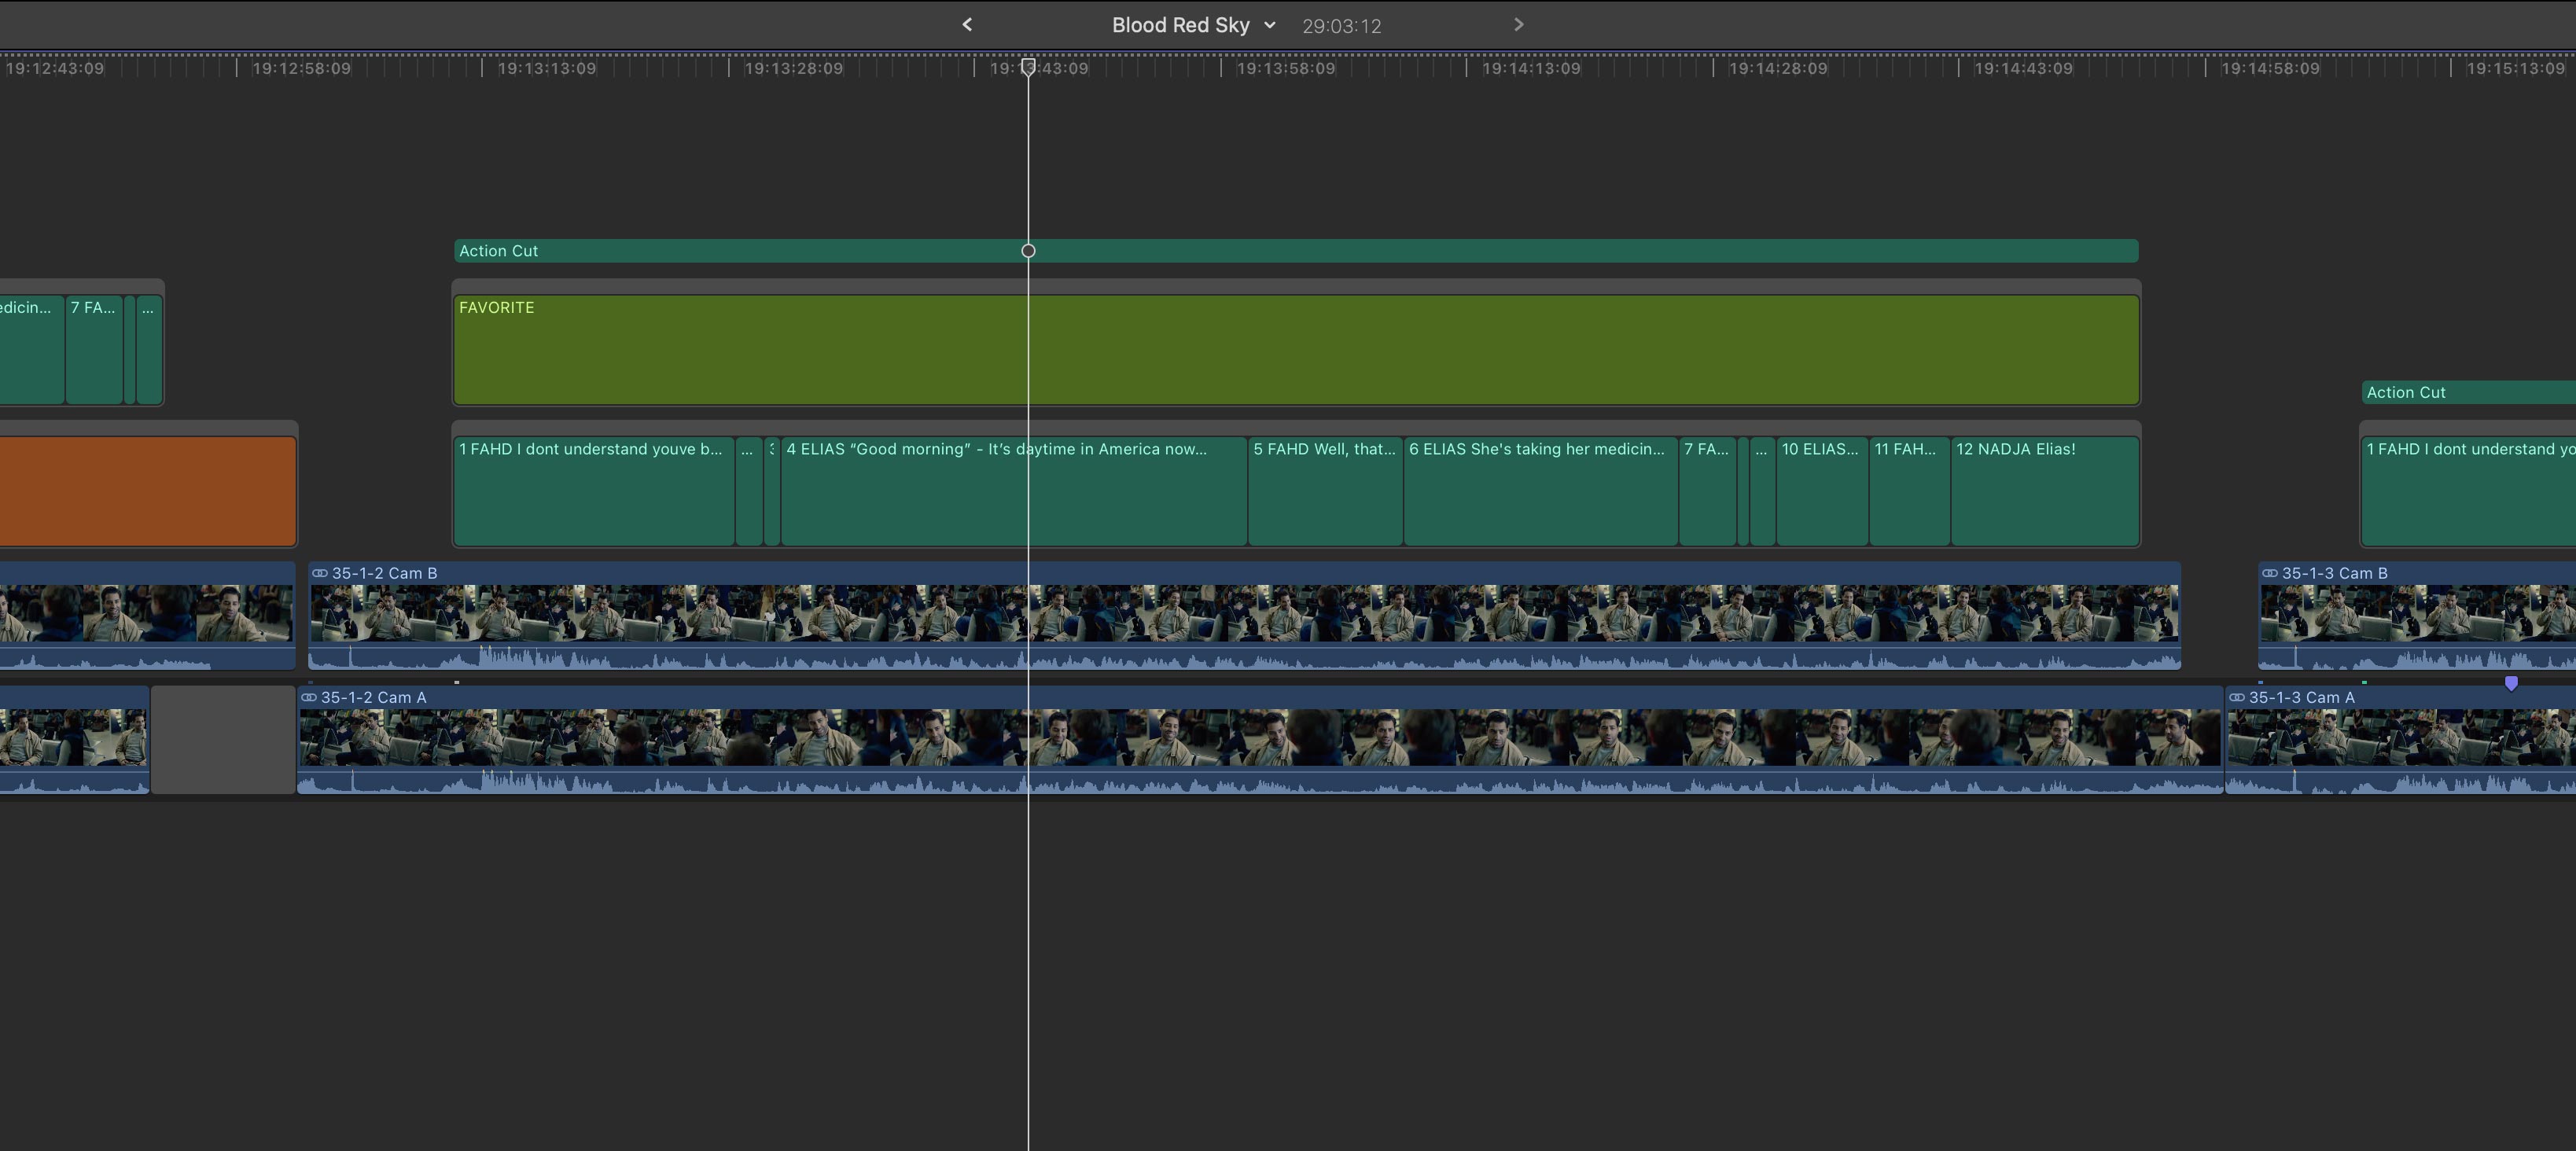Click ruler timecode 19:12:58:09

(301, 68)
